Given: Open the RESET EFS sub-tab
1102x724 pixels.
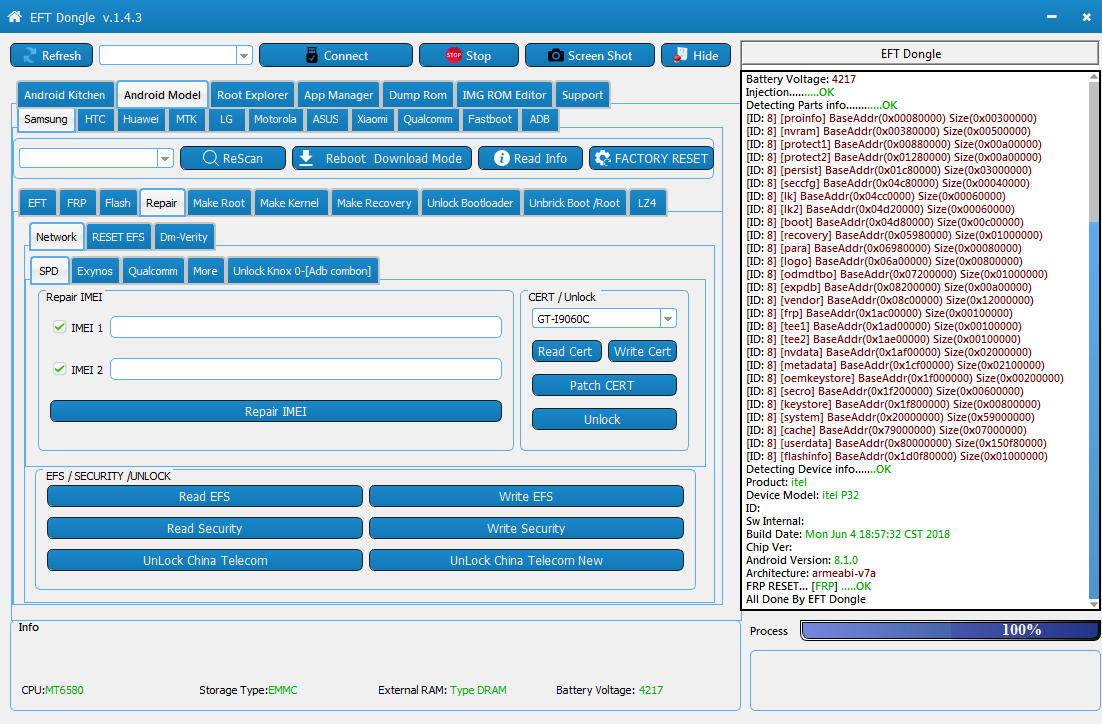Looking at the screenshot, I should click(118, 237).
